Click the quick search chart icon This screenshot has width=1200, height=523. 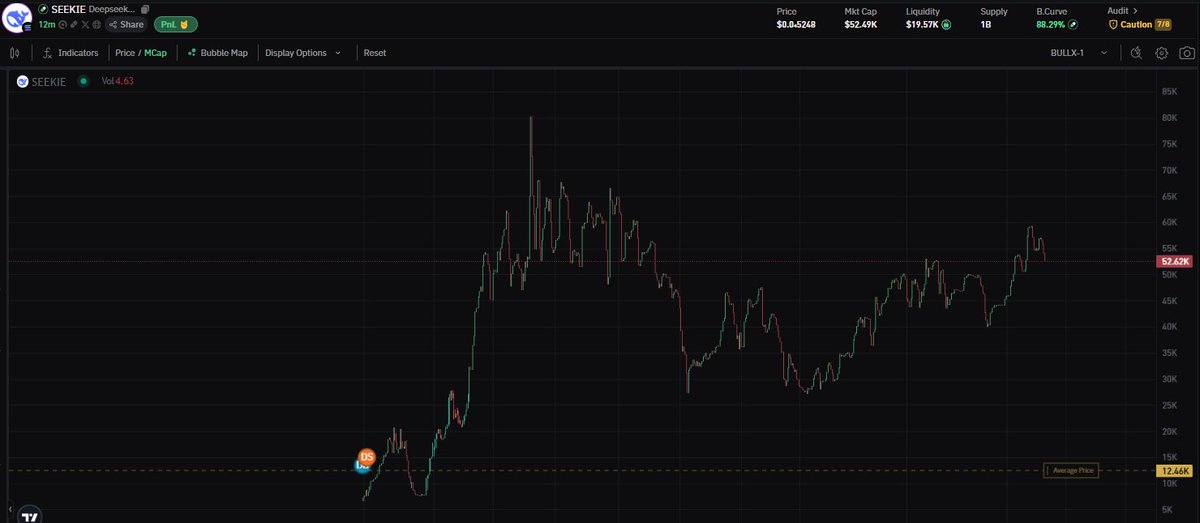click(1136, 53)
